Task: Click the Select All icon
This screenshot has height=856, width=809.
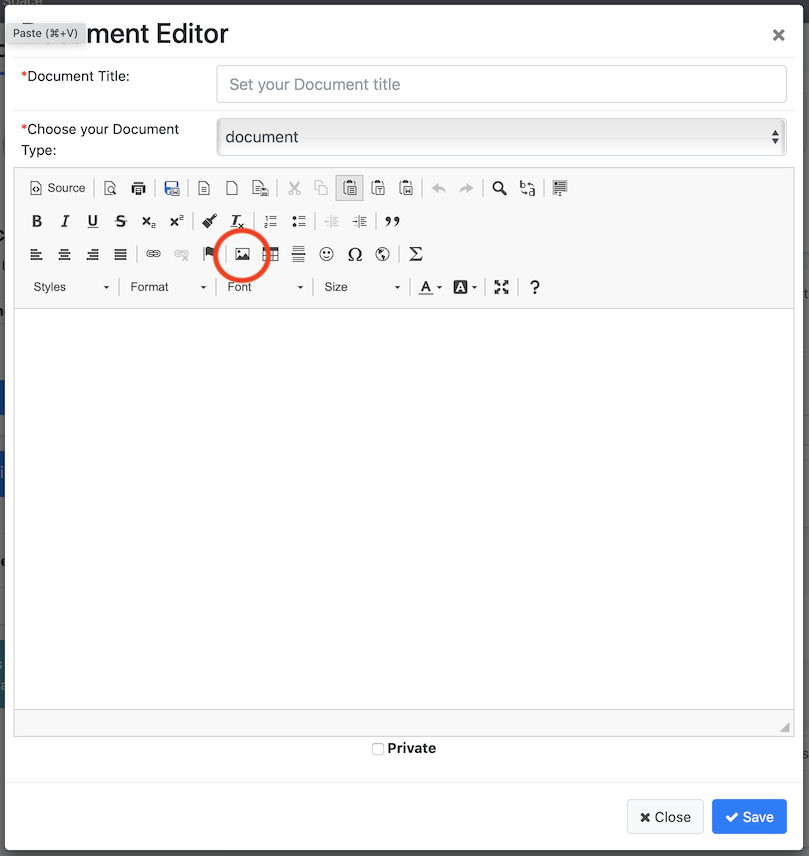Action: pyautogui.click(x=560, y=188)
